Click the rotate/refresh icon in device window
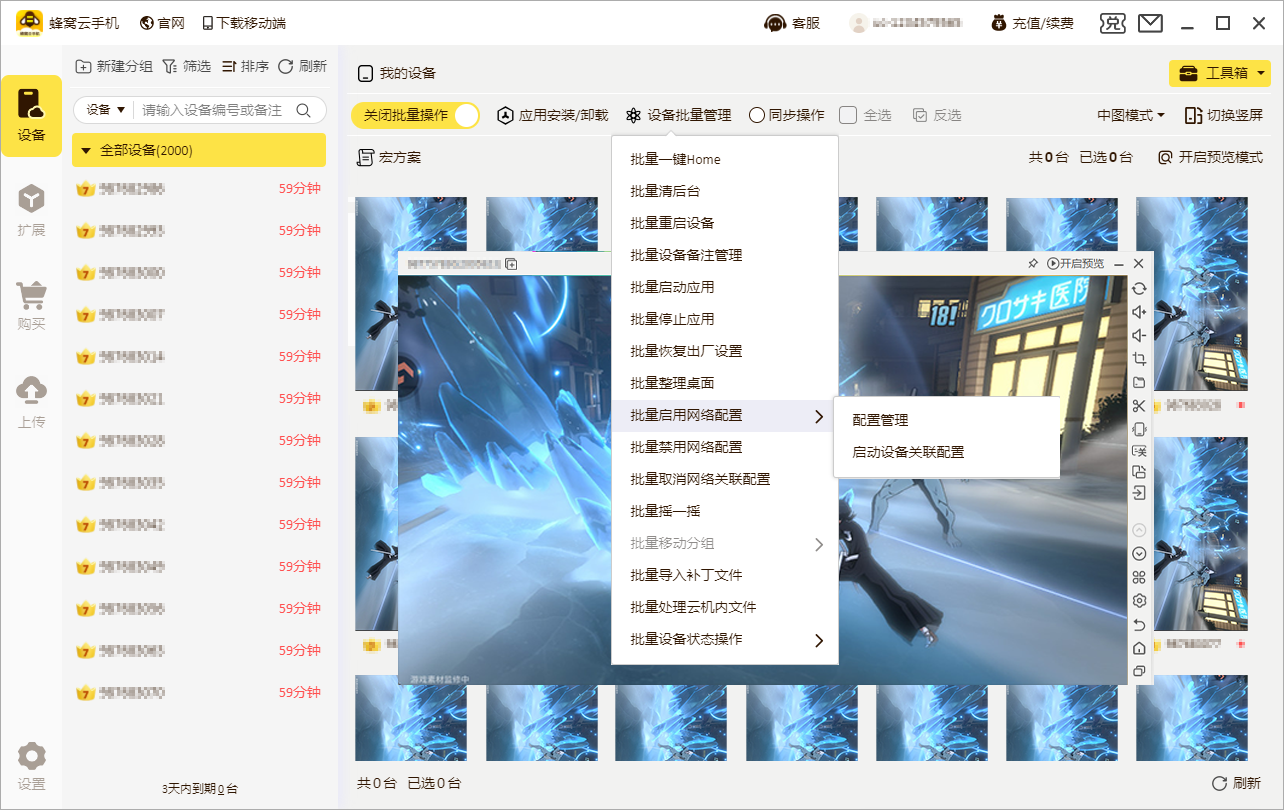The height and width of the screenshot is (810, 1284). 1138,288
